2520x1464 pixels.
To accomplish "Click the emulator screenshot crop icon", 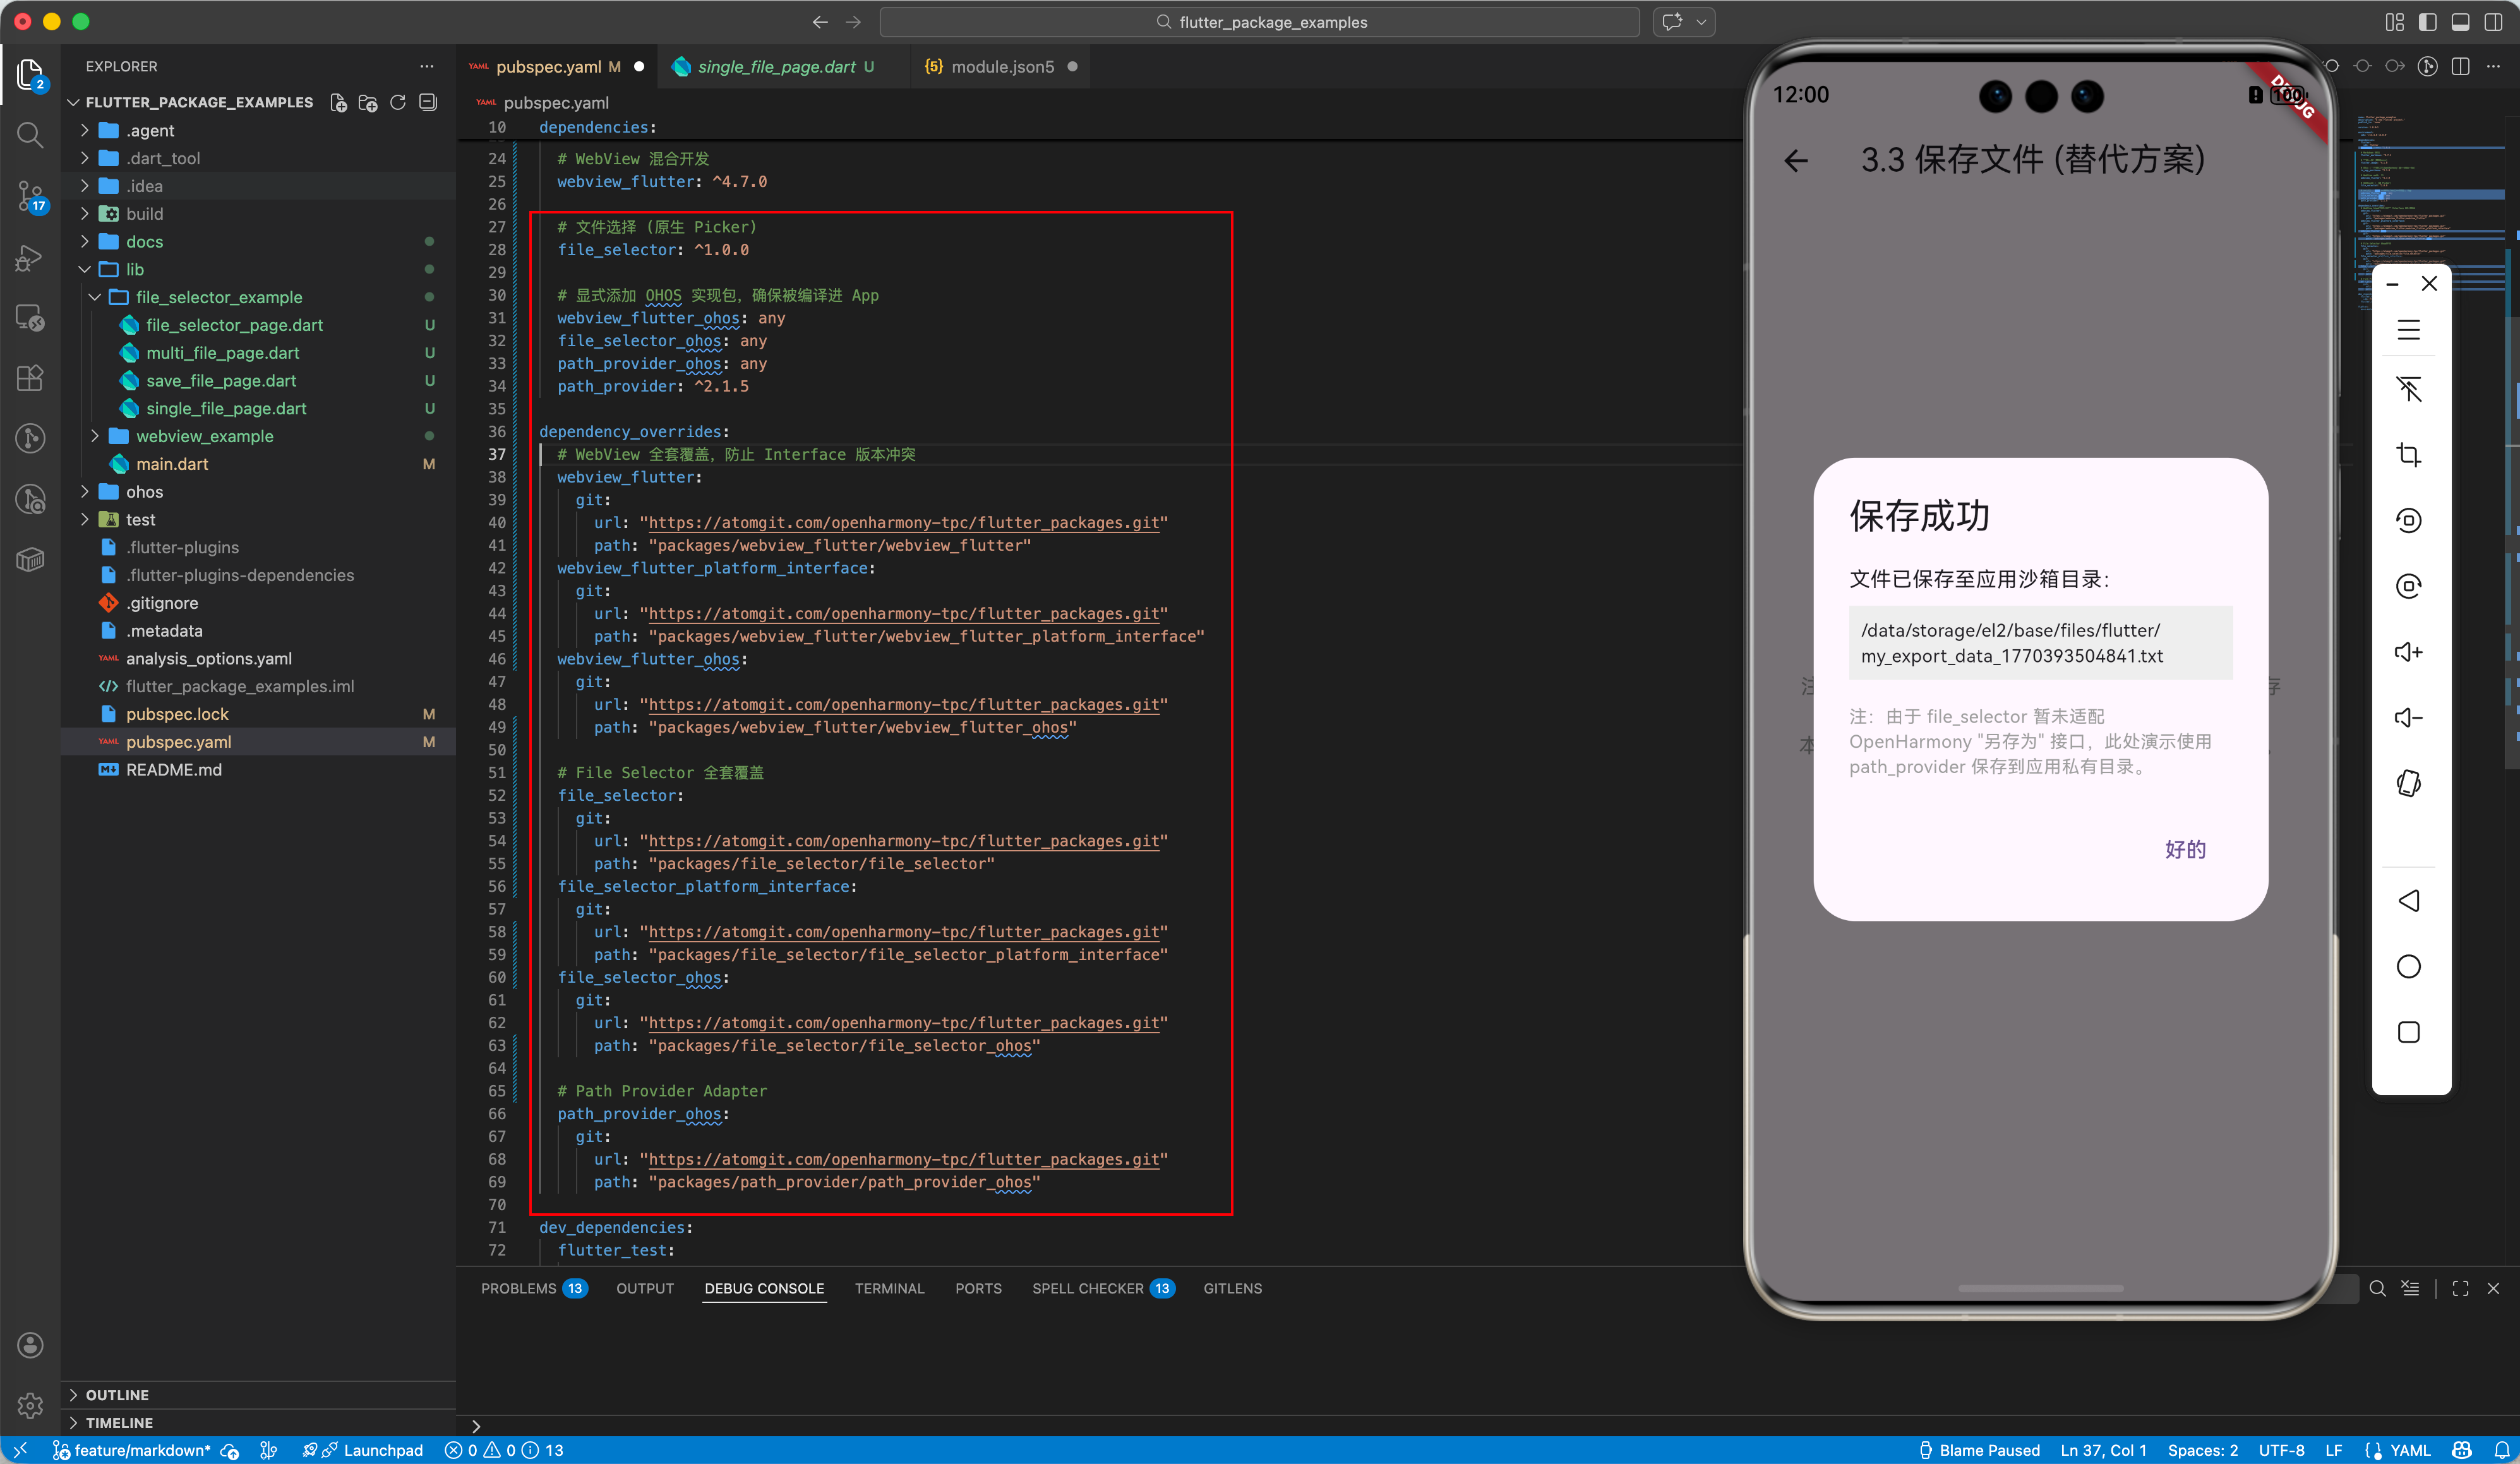I will click(2408, 455).
